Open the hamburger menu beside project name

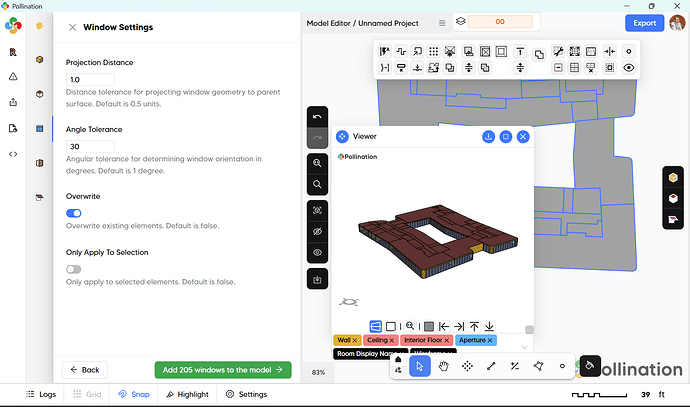point(442,23)
